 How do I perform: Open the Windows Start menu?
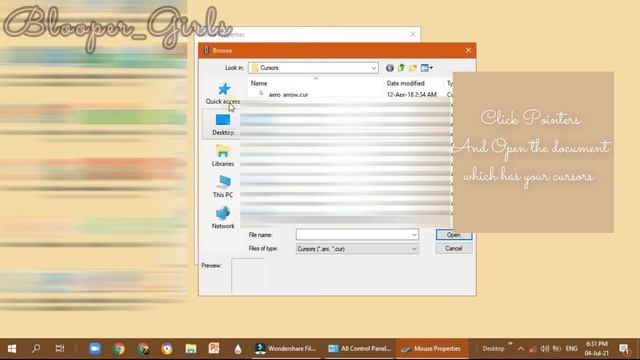tap(12, 349)
